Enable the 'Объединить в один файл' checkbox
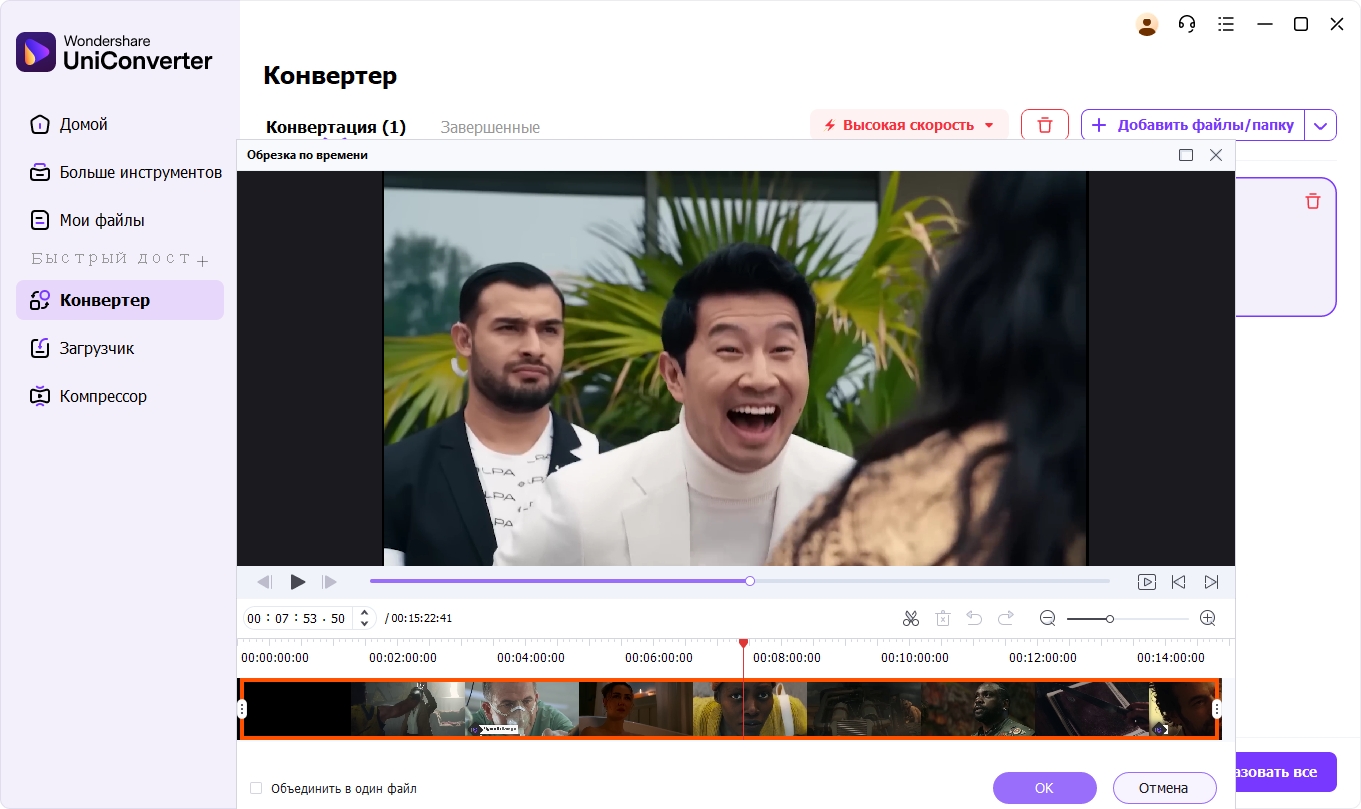Viewport: 1361px width, 809px height. 256,788
